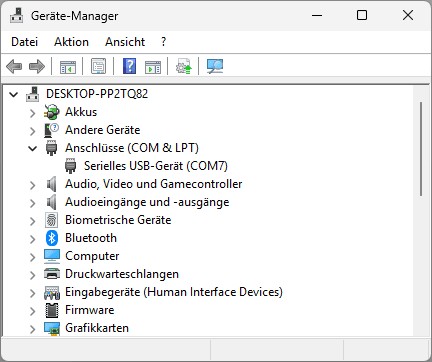Open the Aktion menu

[71, 42]
